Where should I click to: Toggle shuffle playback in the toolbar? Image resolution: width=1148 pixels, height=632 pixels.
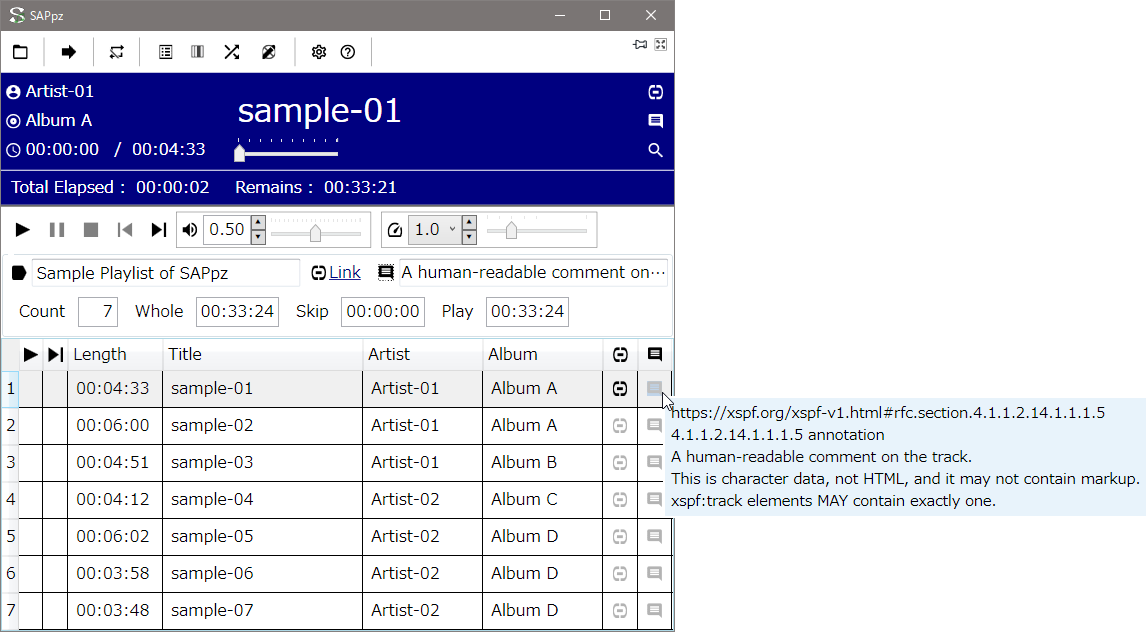coord(232,52)
